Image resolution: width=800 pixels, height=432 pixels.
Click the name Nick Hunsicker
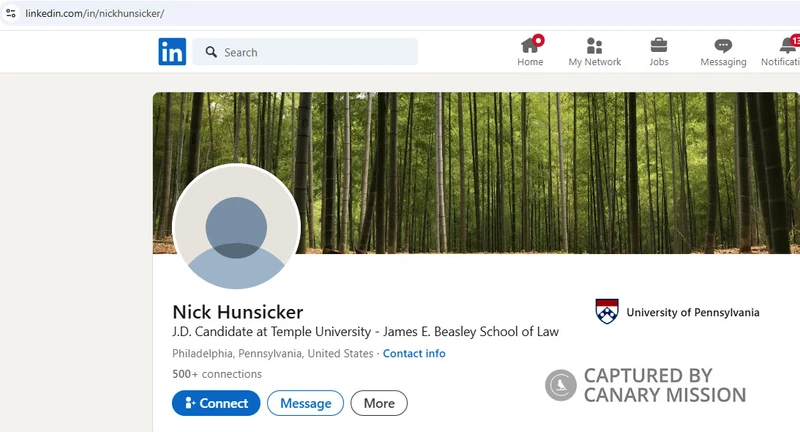[238, 312]
